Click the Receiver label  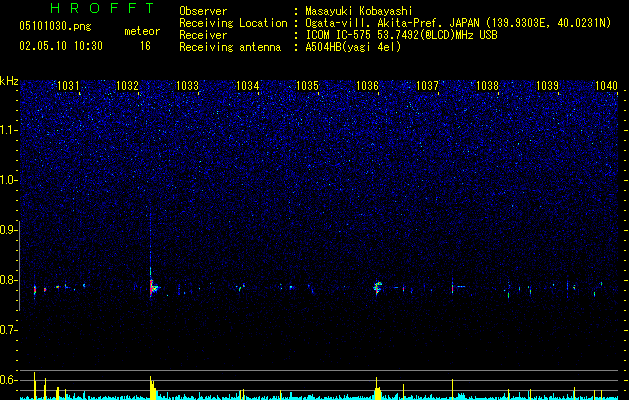[203, 35]
